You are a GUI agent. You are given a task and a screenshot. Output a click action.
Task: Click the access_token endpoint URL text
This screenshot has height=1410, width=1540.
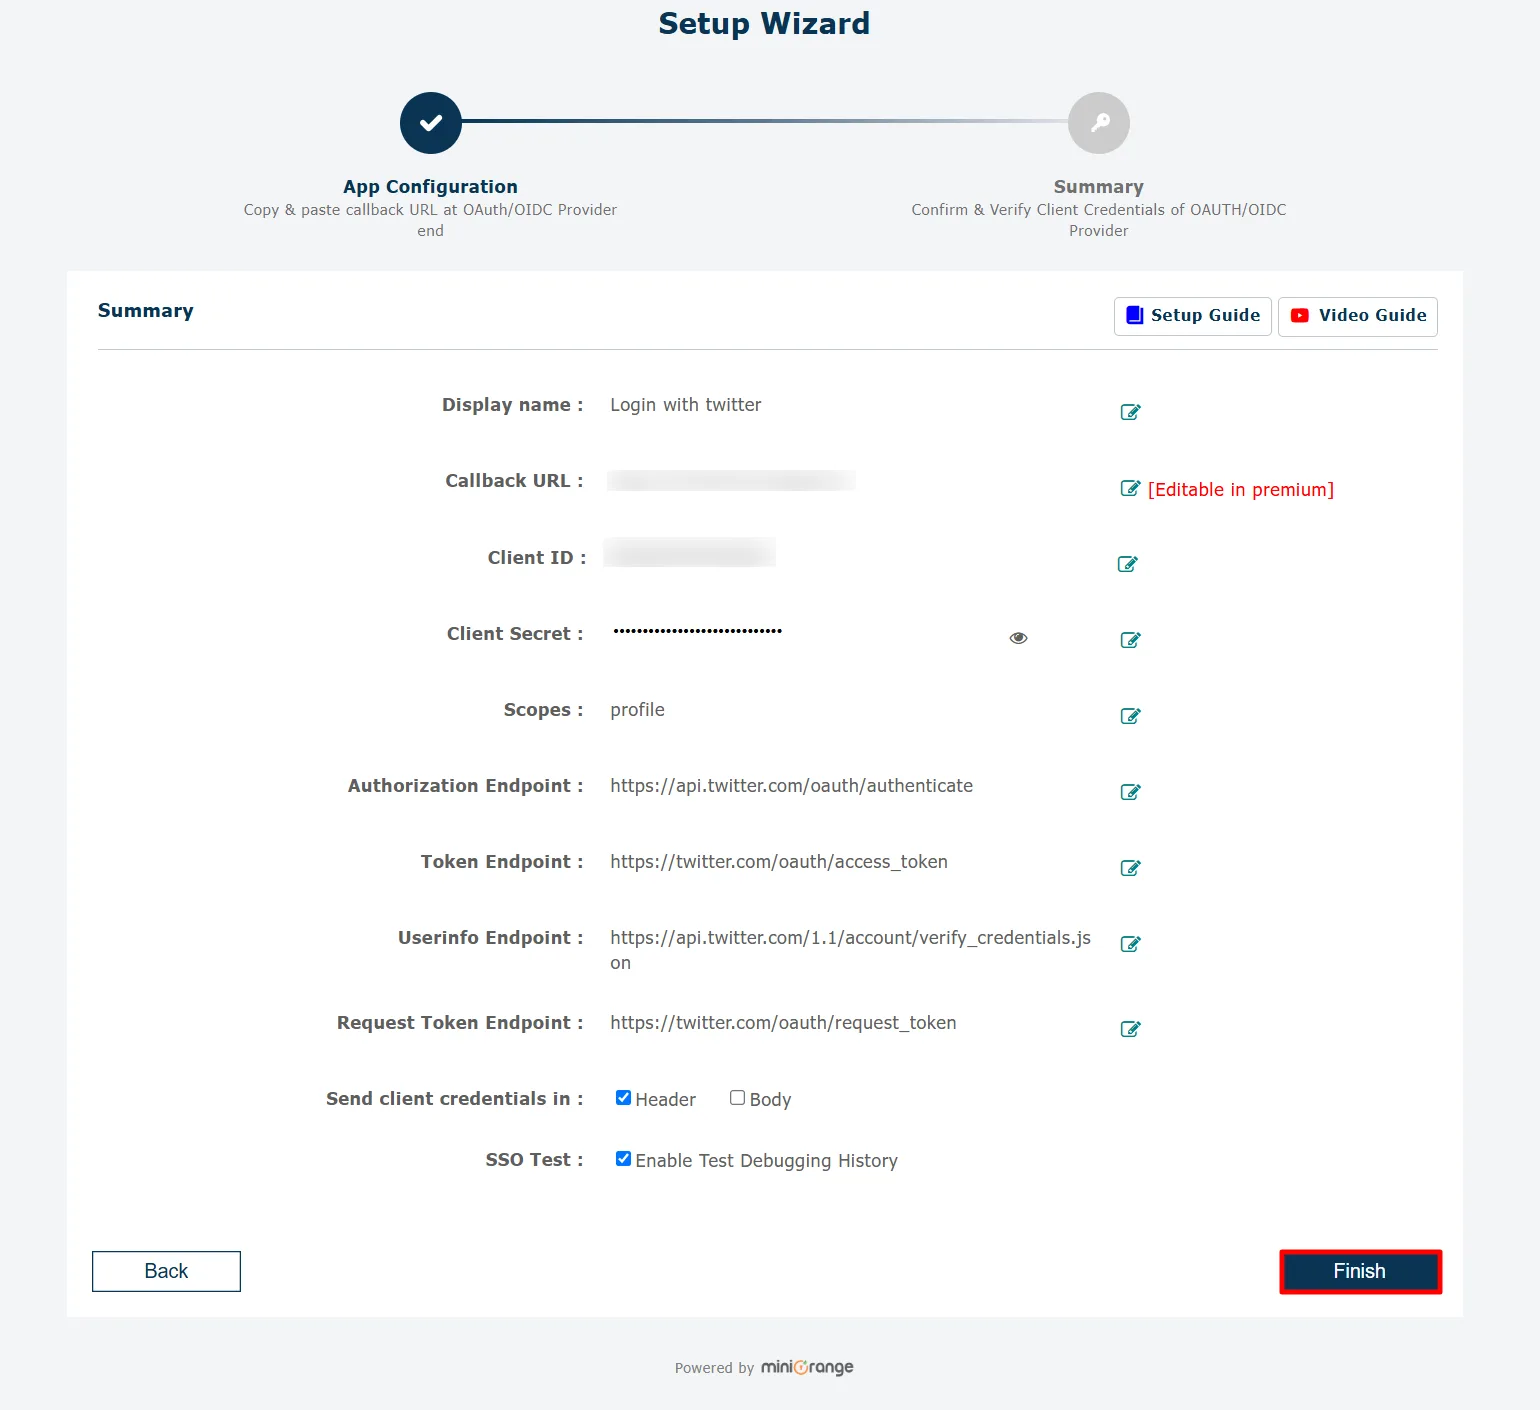click(x=779, y=862)
